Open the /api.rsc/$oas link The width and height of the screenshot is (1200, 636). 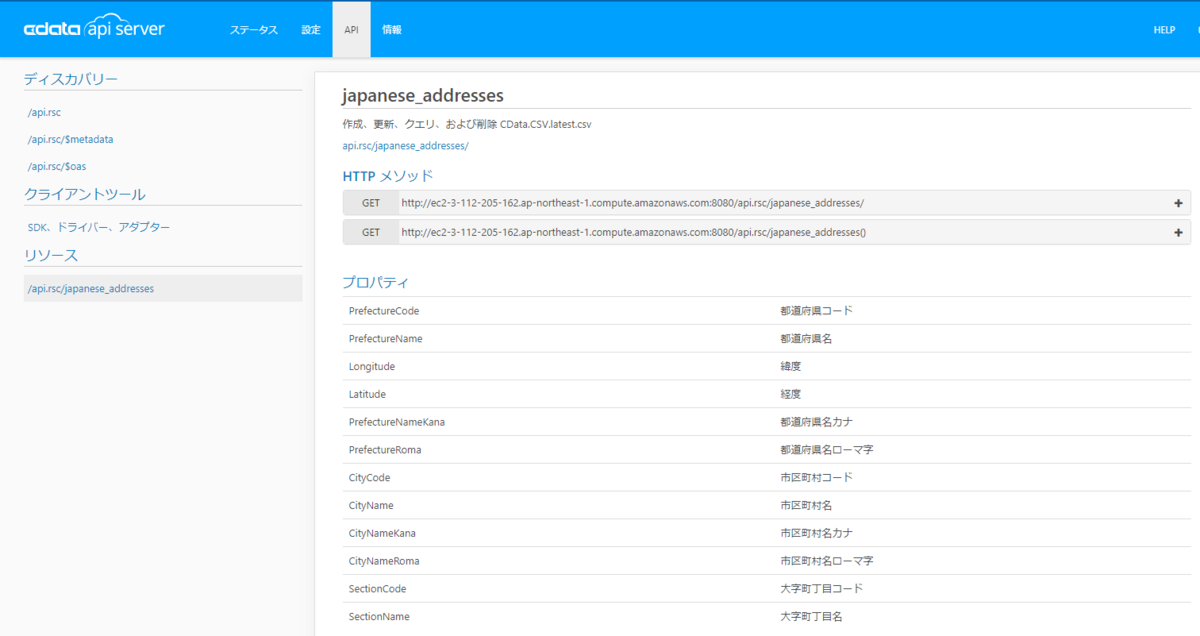pyautogui.click(x=64, y=167)
